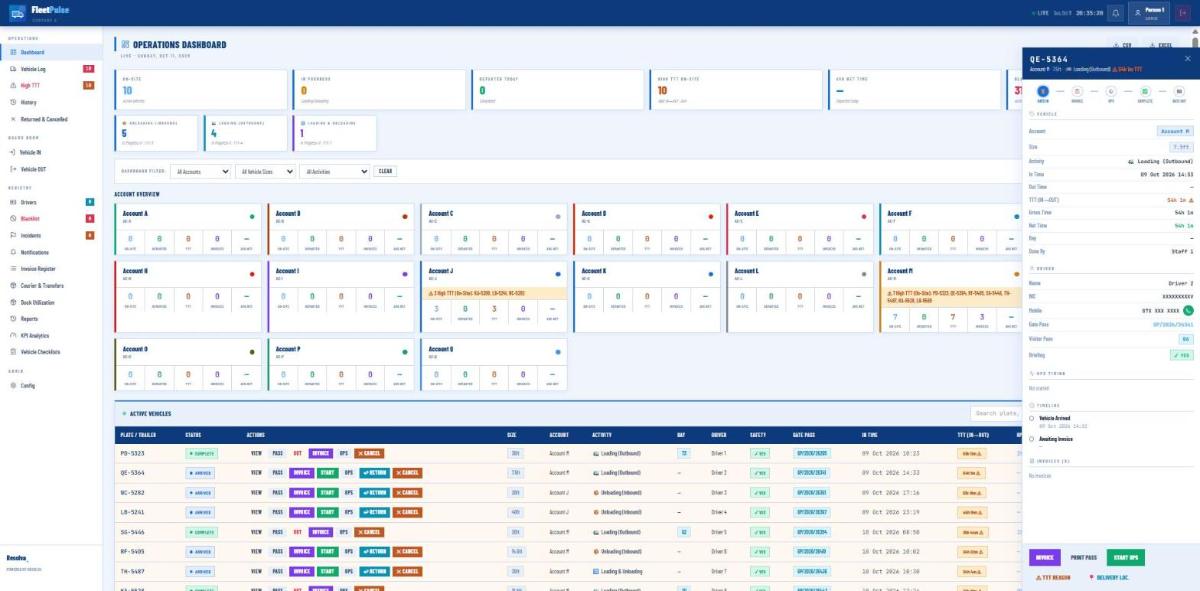Image resolution: width=1200 pixels, height=591 pixels.
Task: Click the Gate Out step circle
Action: (x=1179, y=91)
